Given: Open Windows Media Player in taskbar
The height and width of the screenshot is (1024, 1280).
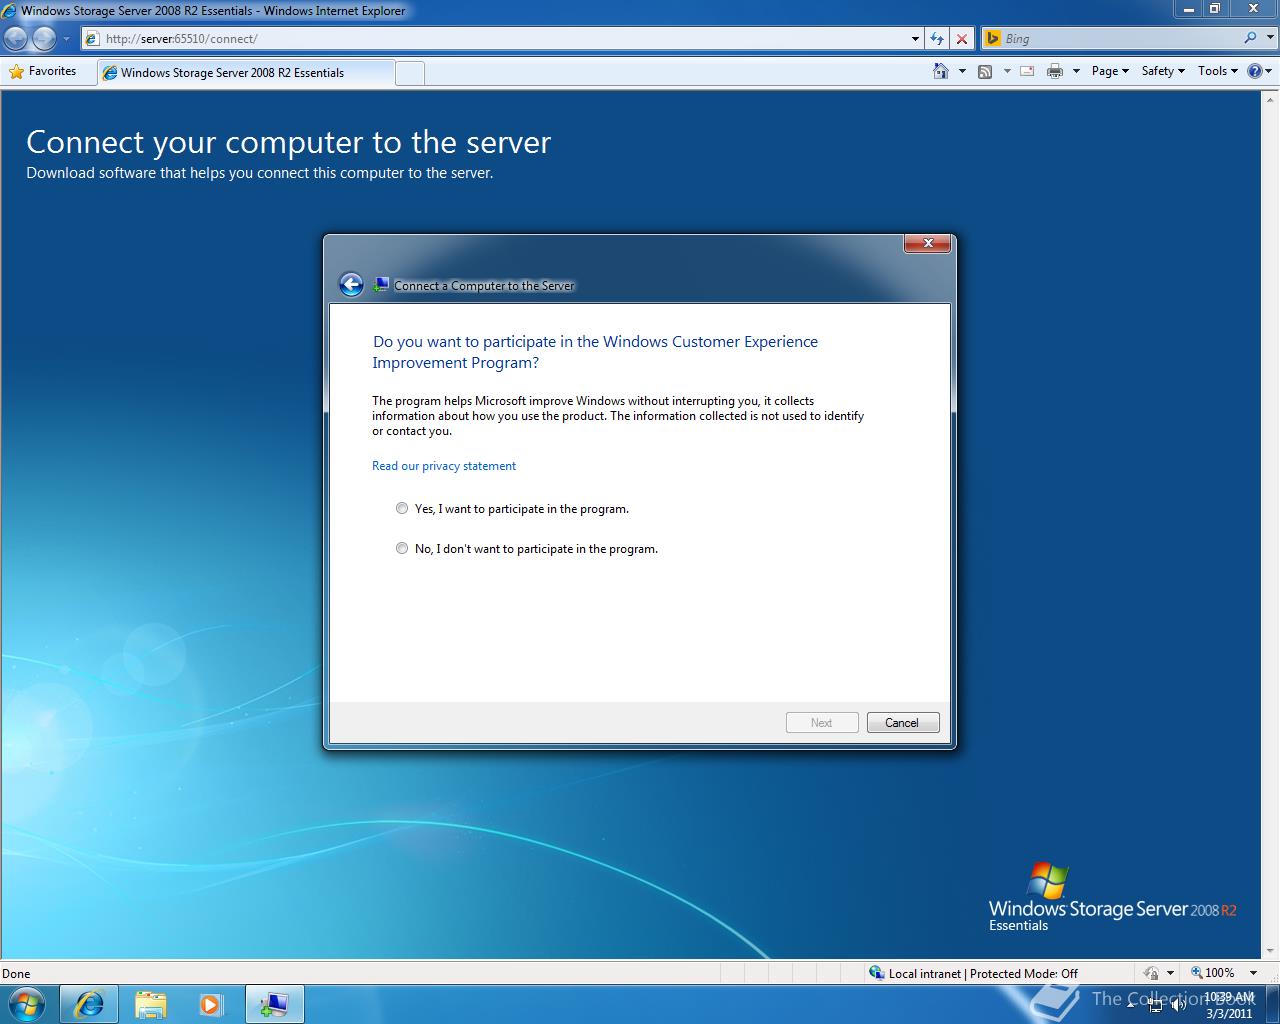Looking at the screenshot, I should point(211,1004).
